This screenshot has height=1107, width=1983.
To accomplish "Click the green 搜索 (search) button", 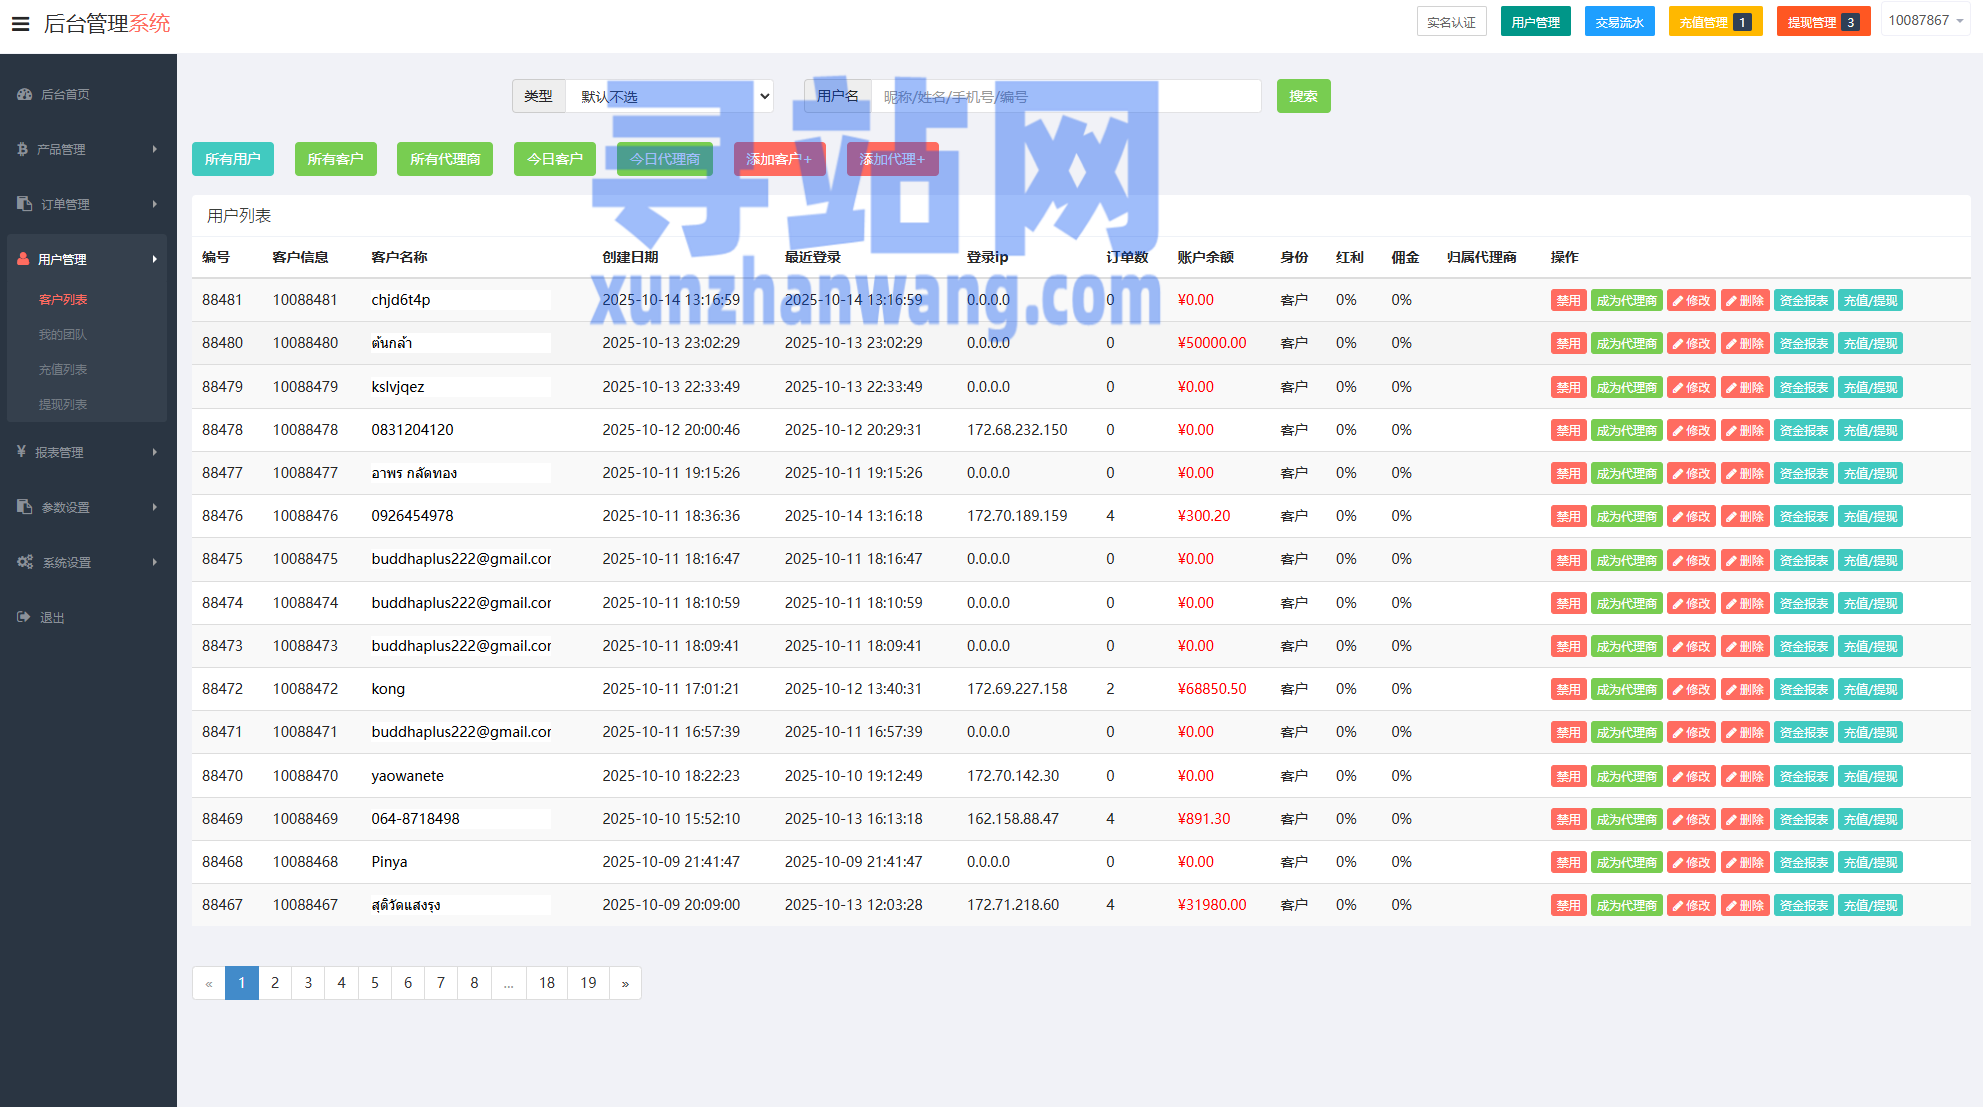I will coord(1303,96).
